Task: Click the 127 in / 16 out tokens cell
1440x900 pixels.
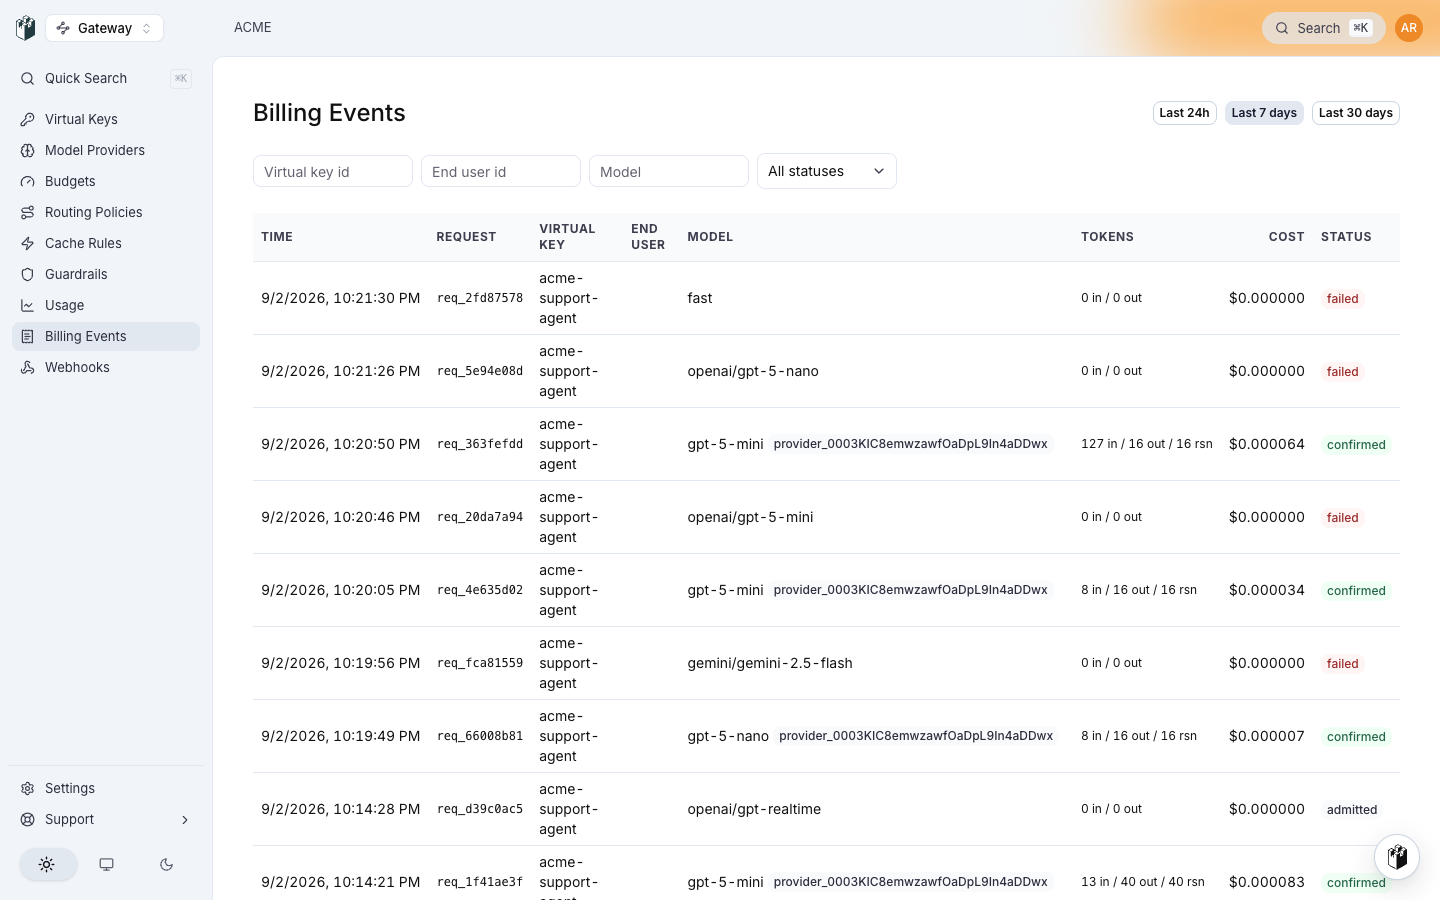Action: coord(1147,444)
